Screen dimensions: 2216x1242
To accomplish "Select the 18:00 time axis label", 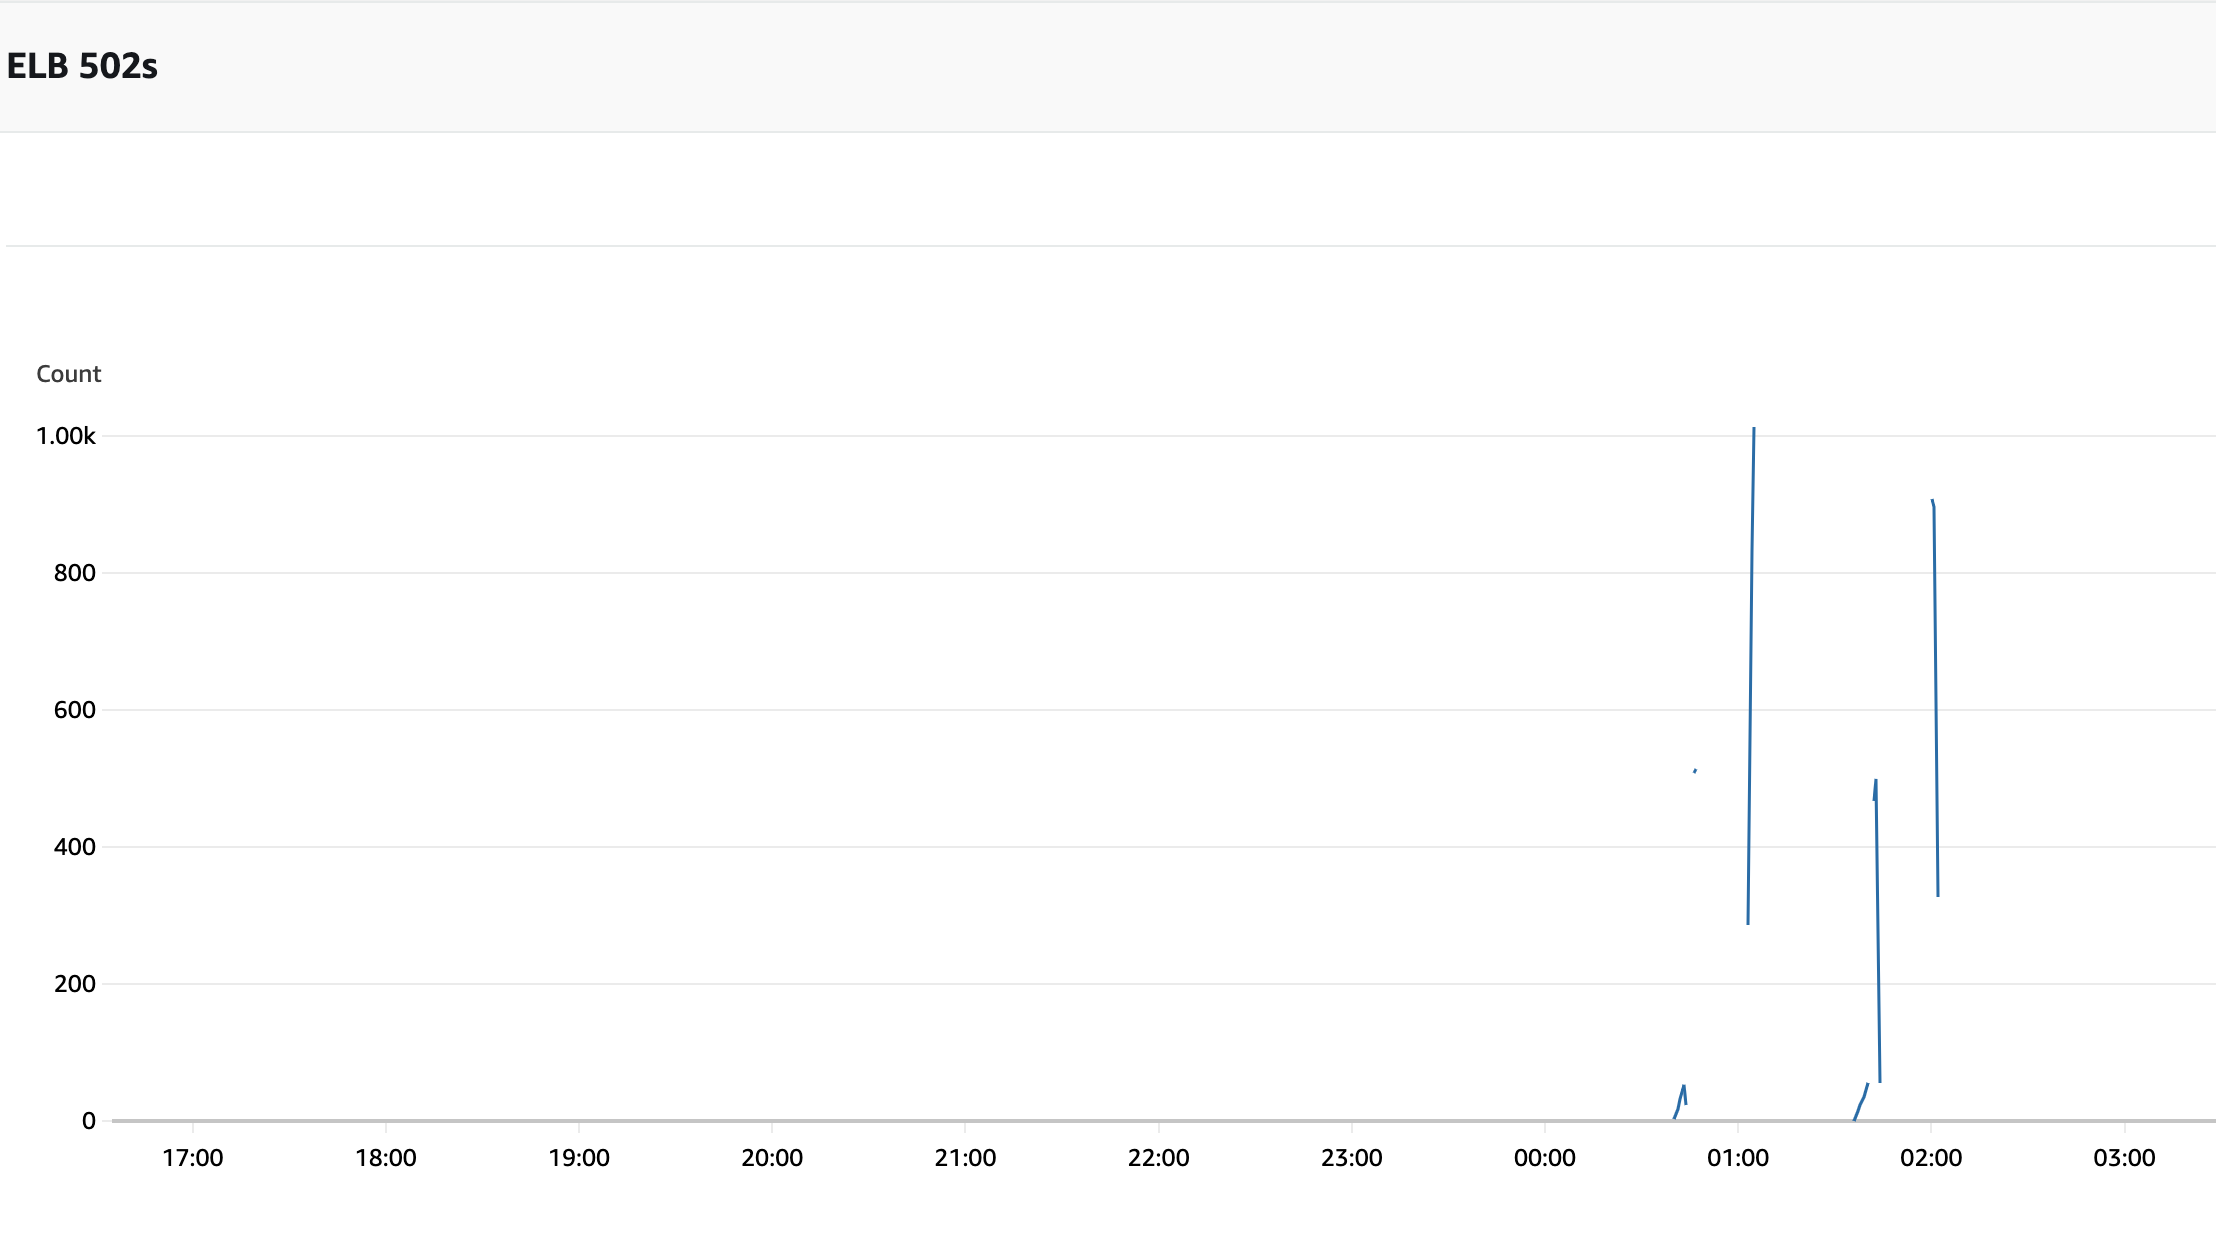I will pyautogui.click(x=386, y=1158).
